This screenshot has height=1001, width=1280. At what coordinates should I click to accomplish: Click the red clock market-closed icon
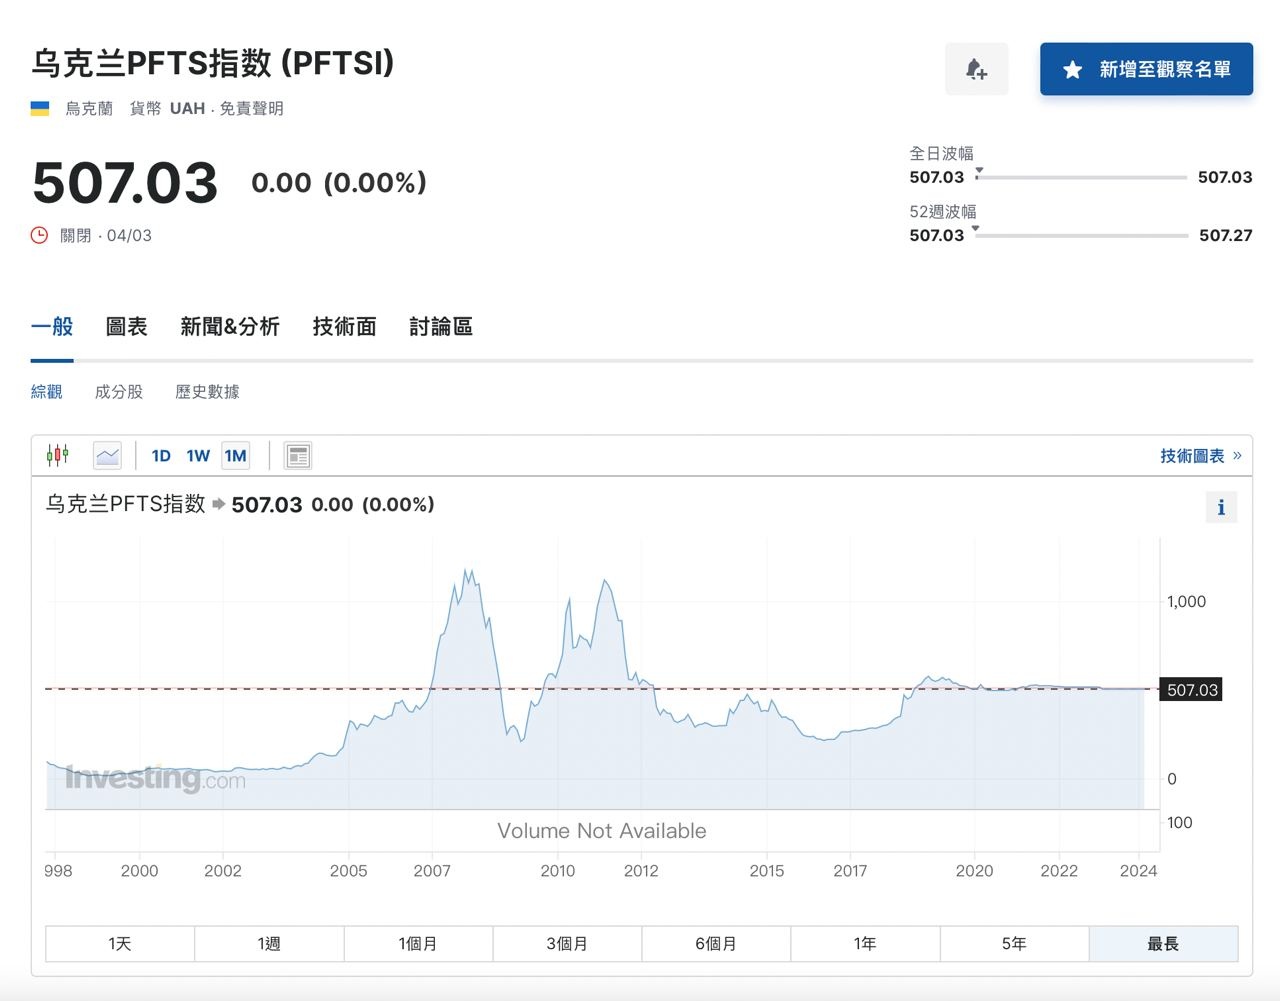pyautogui.click(x=40, y=235)
